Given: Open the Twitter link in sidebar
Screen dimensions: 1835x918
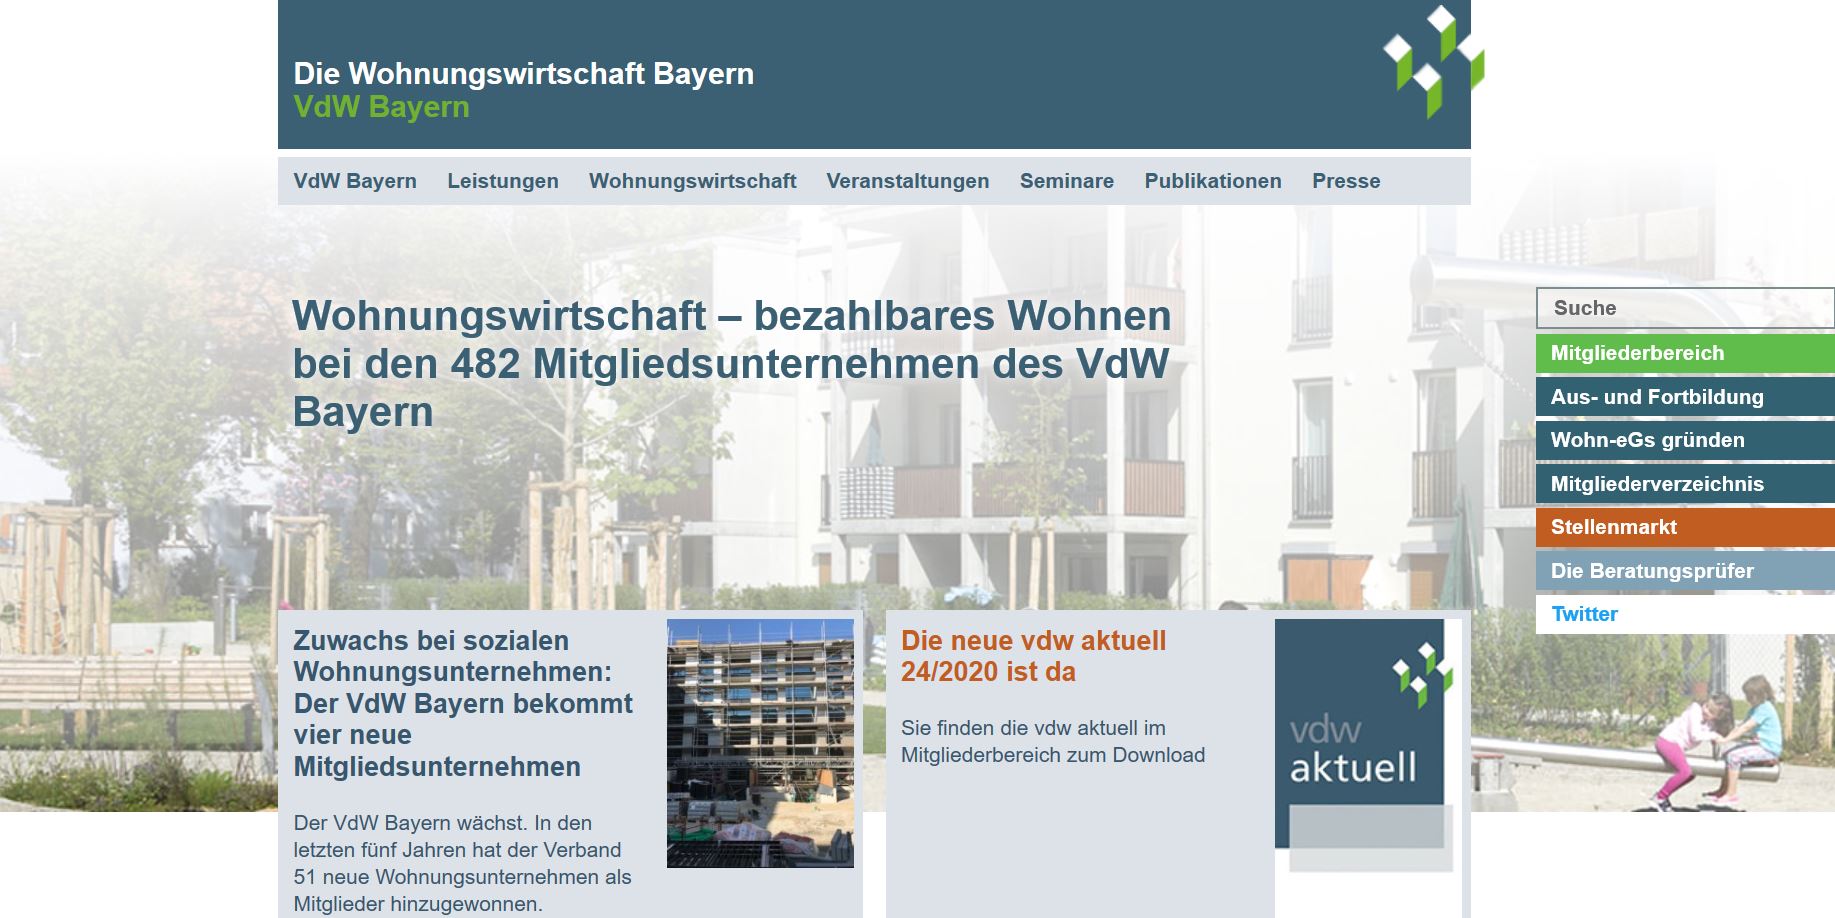Looking at the screenshot, I should [x=1685, y=614].
